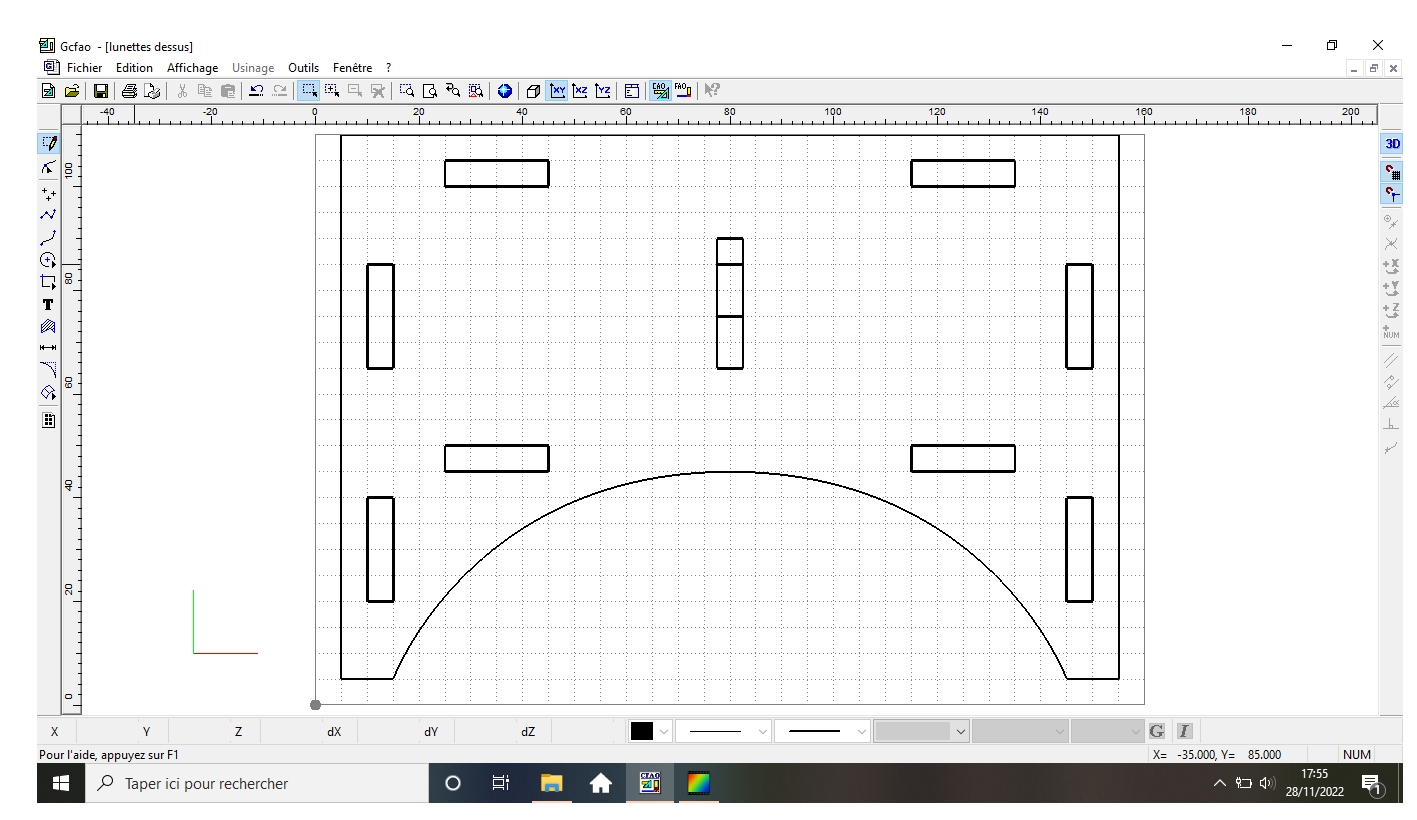Switch to the XZ plane view

[581, 90]
